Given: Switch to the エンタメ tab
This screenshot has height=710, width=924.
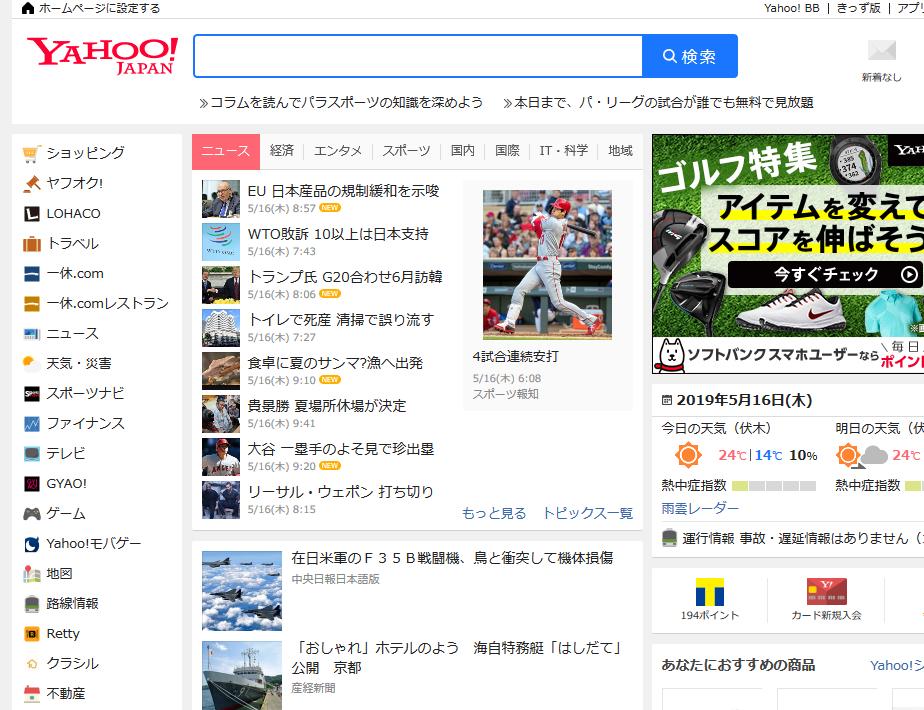Looking at the screenshot, I should click(x=338, y=151).
